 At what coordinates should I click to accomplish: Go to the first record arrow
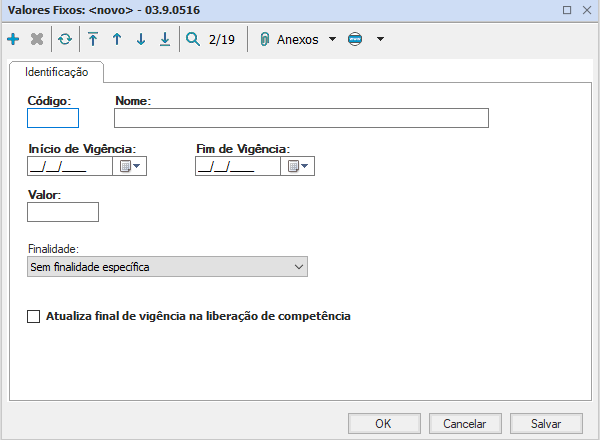93,40
